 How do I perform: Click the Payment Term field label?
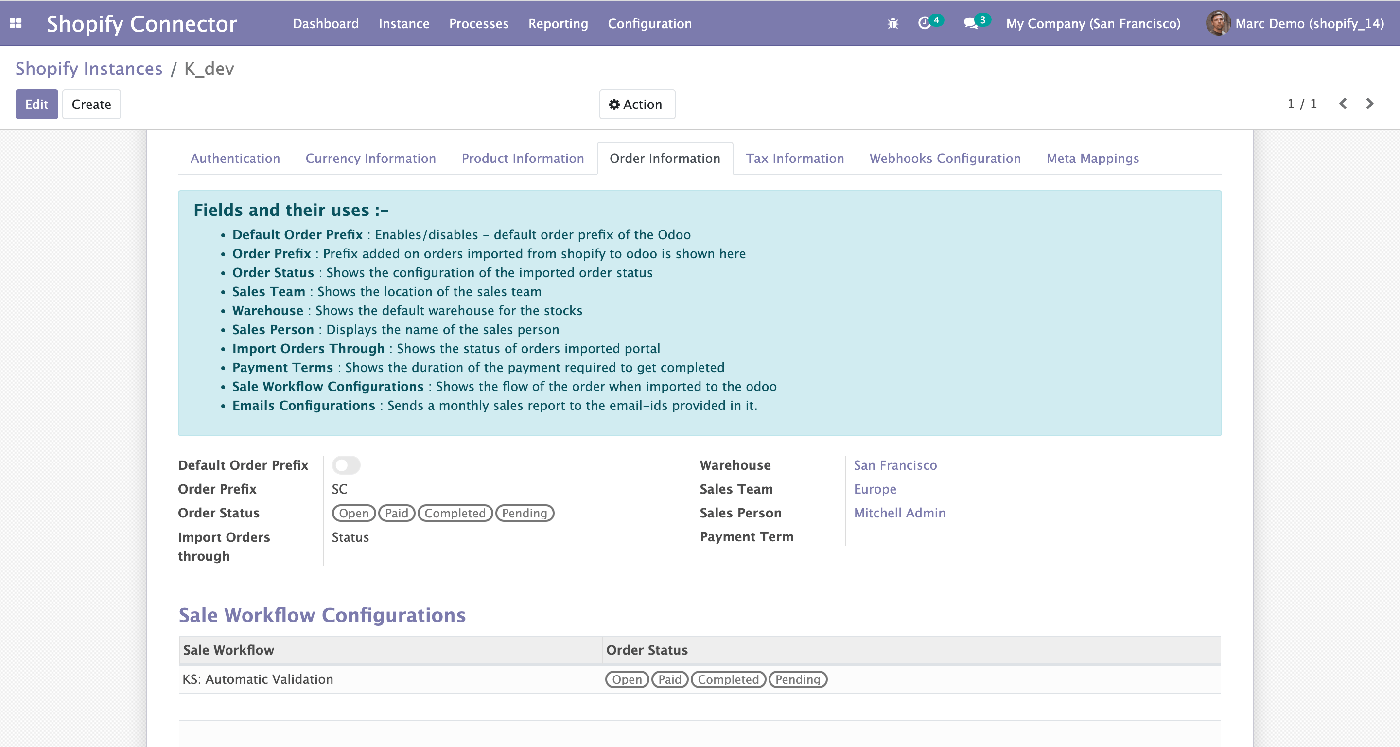pyautogui.click(x=747, y=537)
